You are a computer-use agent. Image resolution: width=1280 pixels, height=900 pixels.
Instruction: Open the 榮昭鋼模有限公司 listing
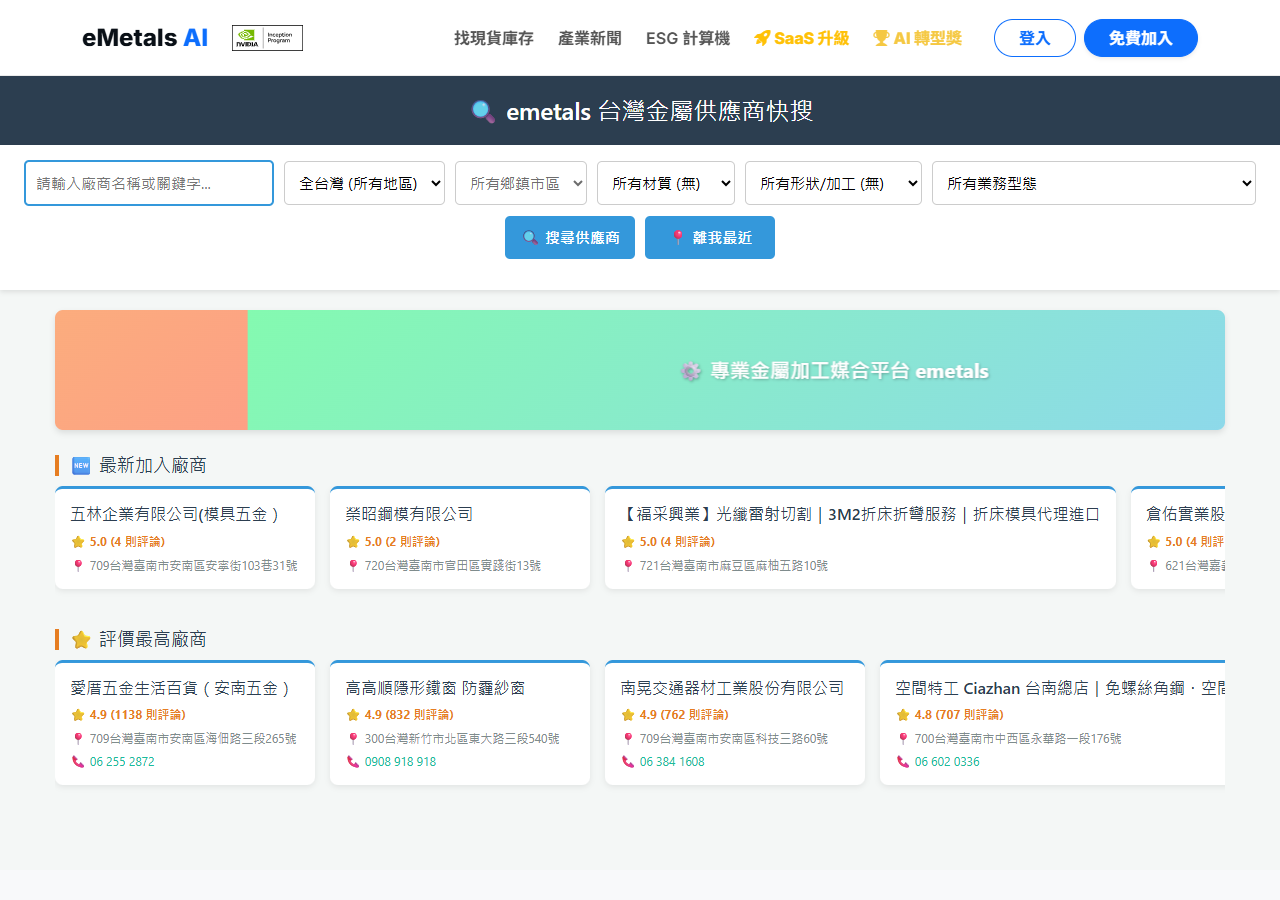click(460, 538)
